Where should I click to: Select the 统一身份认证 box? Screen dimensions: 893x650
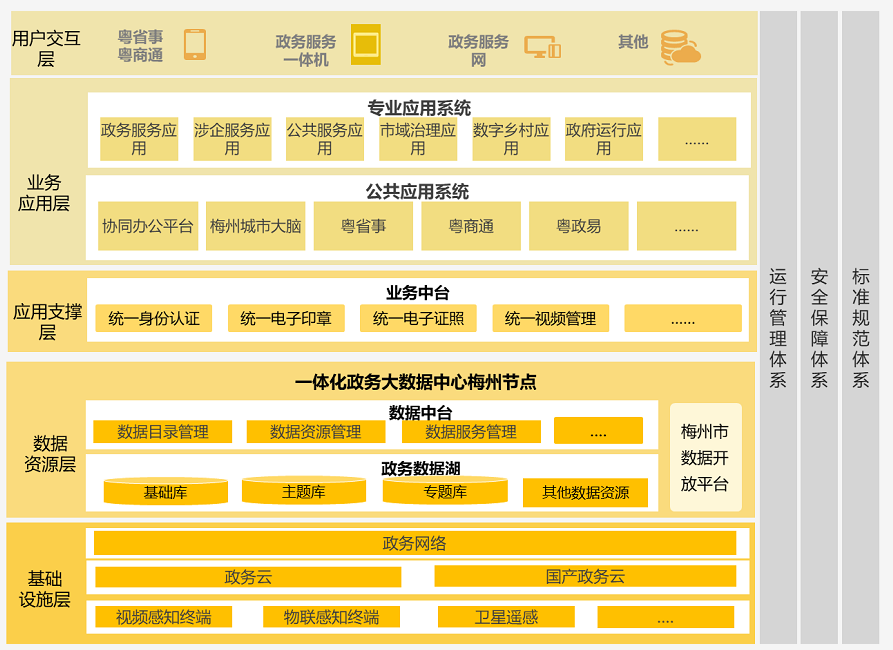tap(154, 318)
